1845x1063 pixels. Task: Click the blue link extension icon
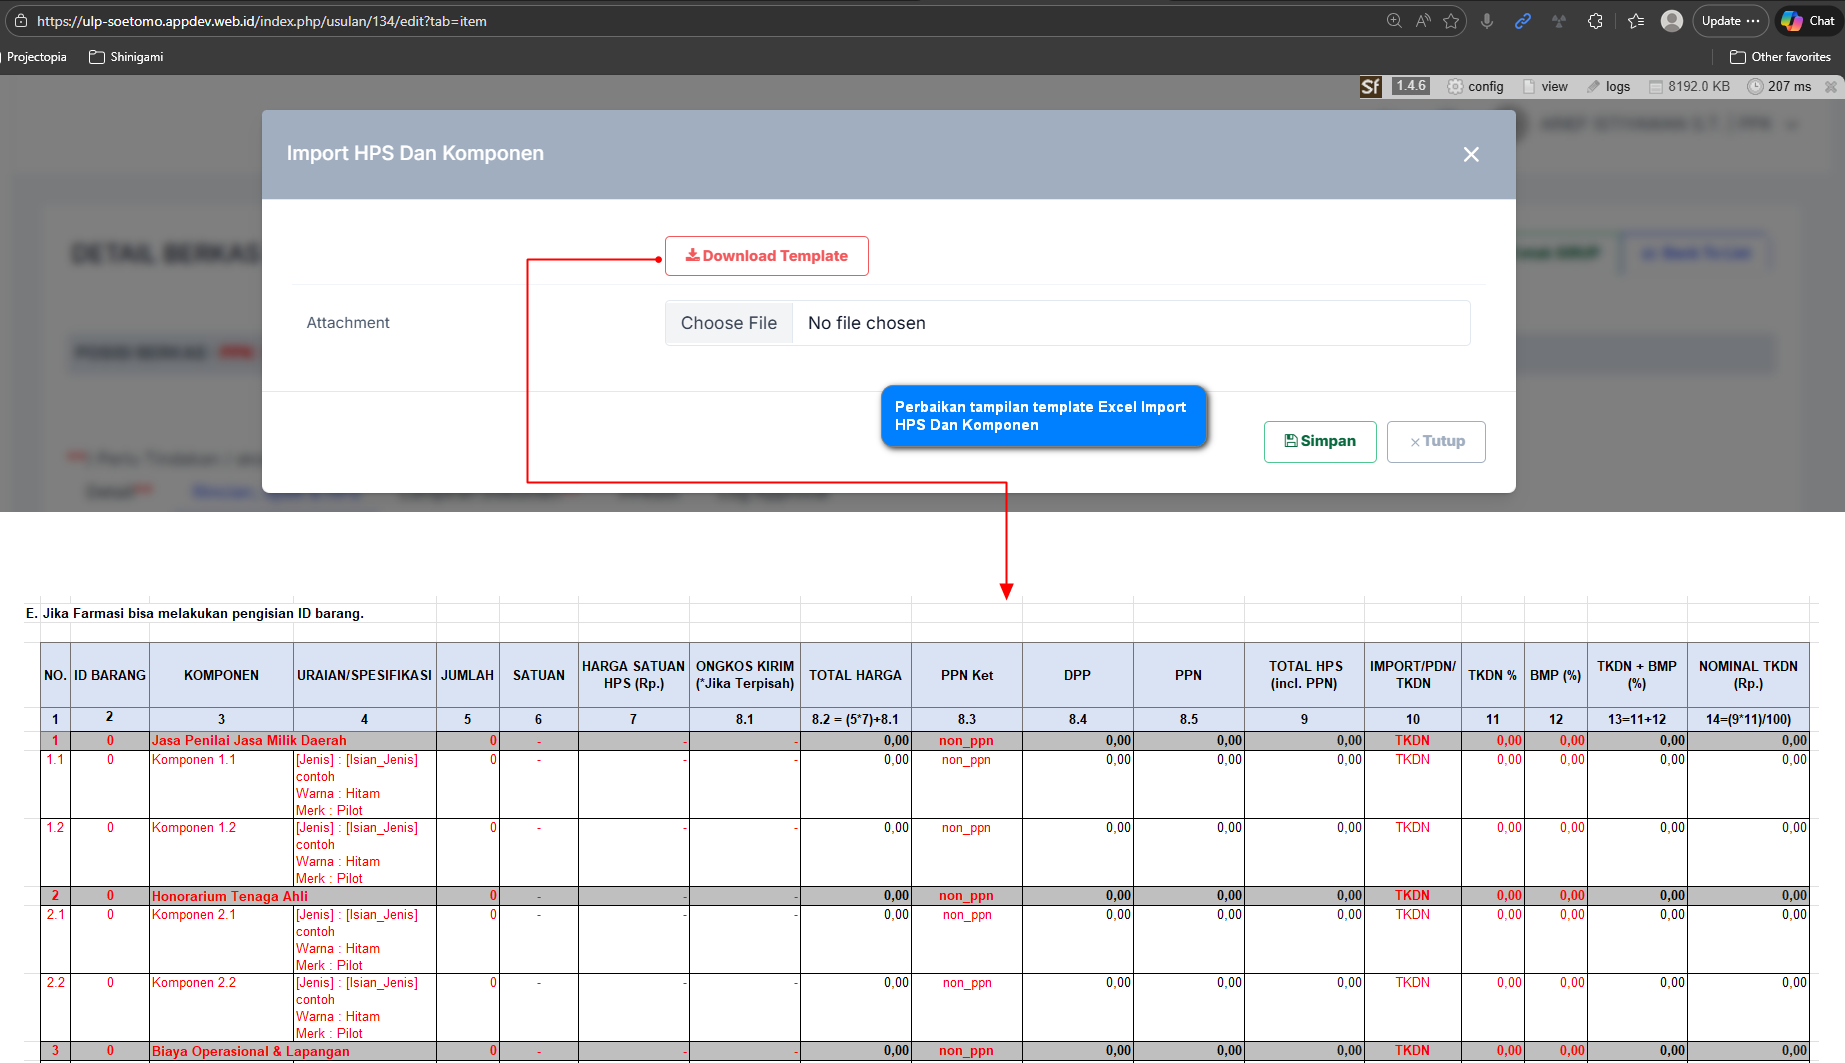[1523, 21]
